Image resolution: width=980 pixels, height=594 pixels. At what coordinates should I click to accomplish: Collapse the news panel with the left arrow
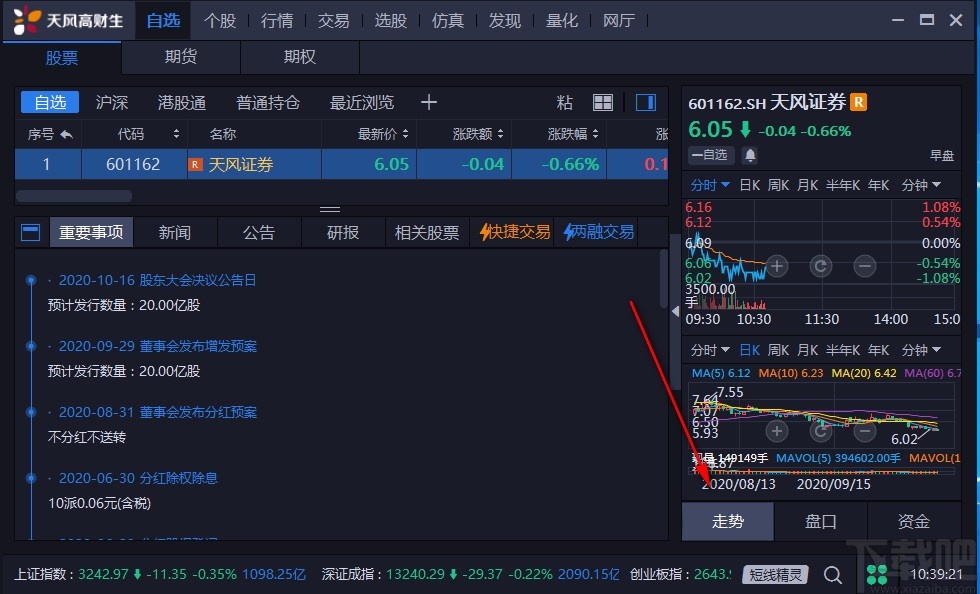676,312
